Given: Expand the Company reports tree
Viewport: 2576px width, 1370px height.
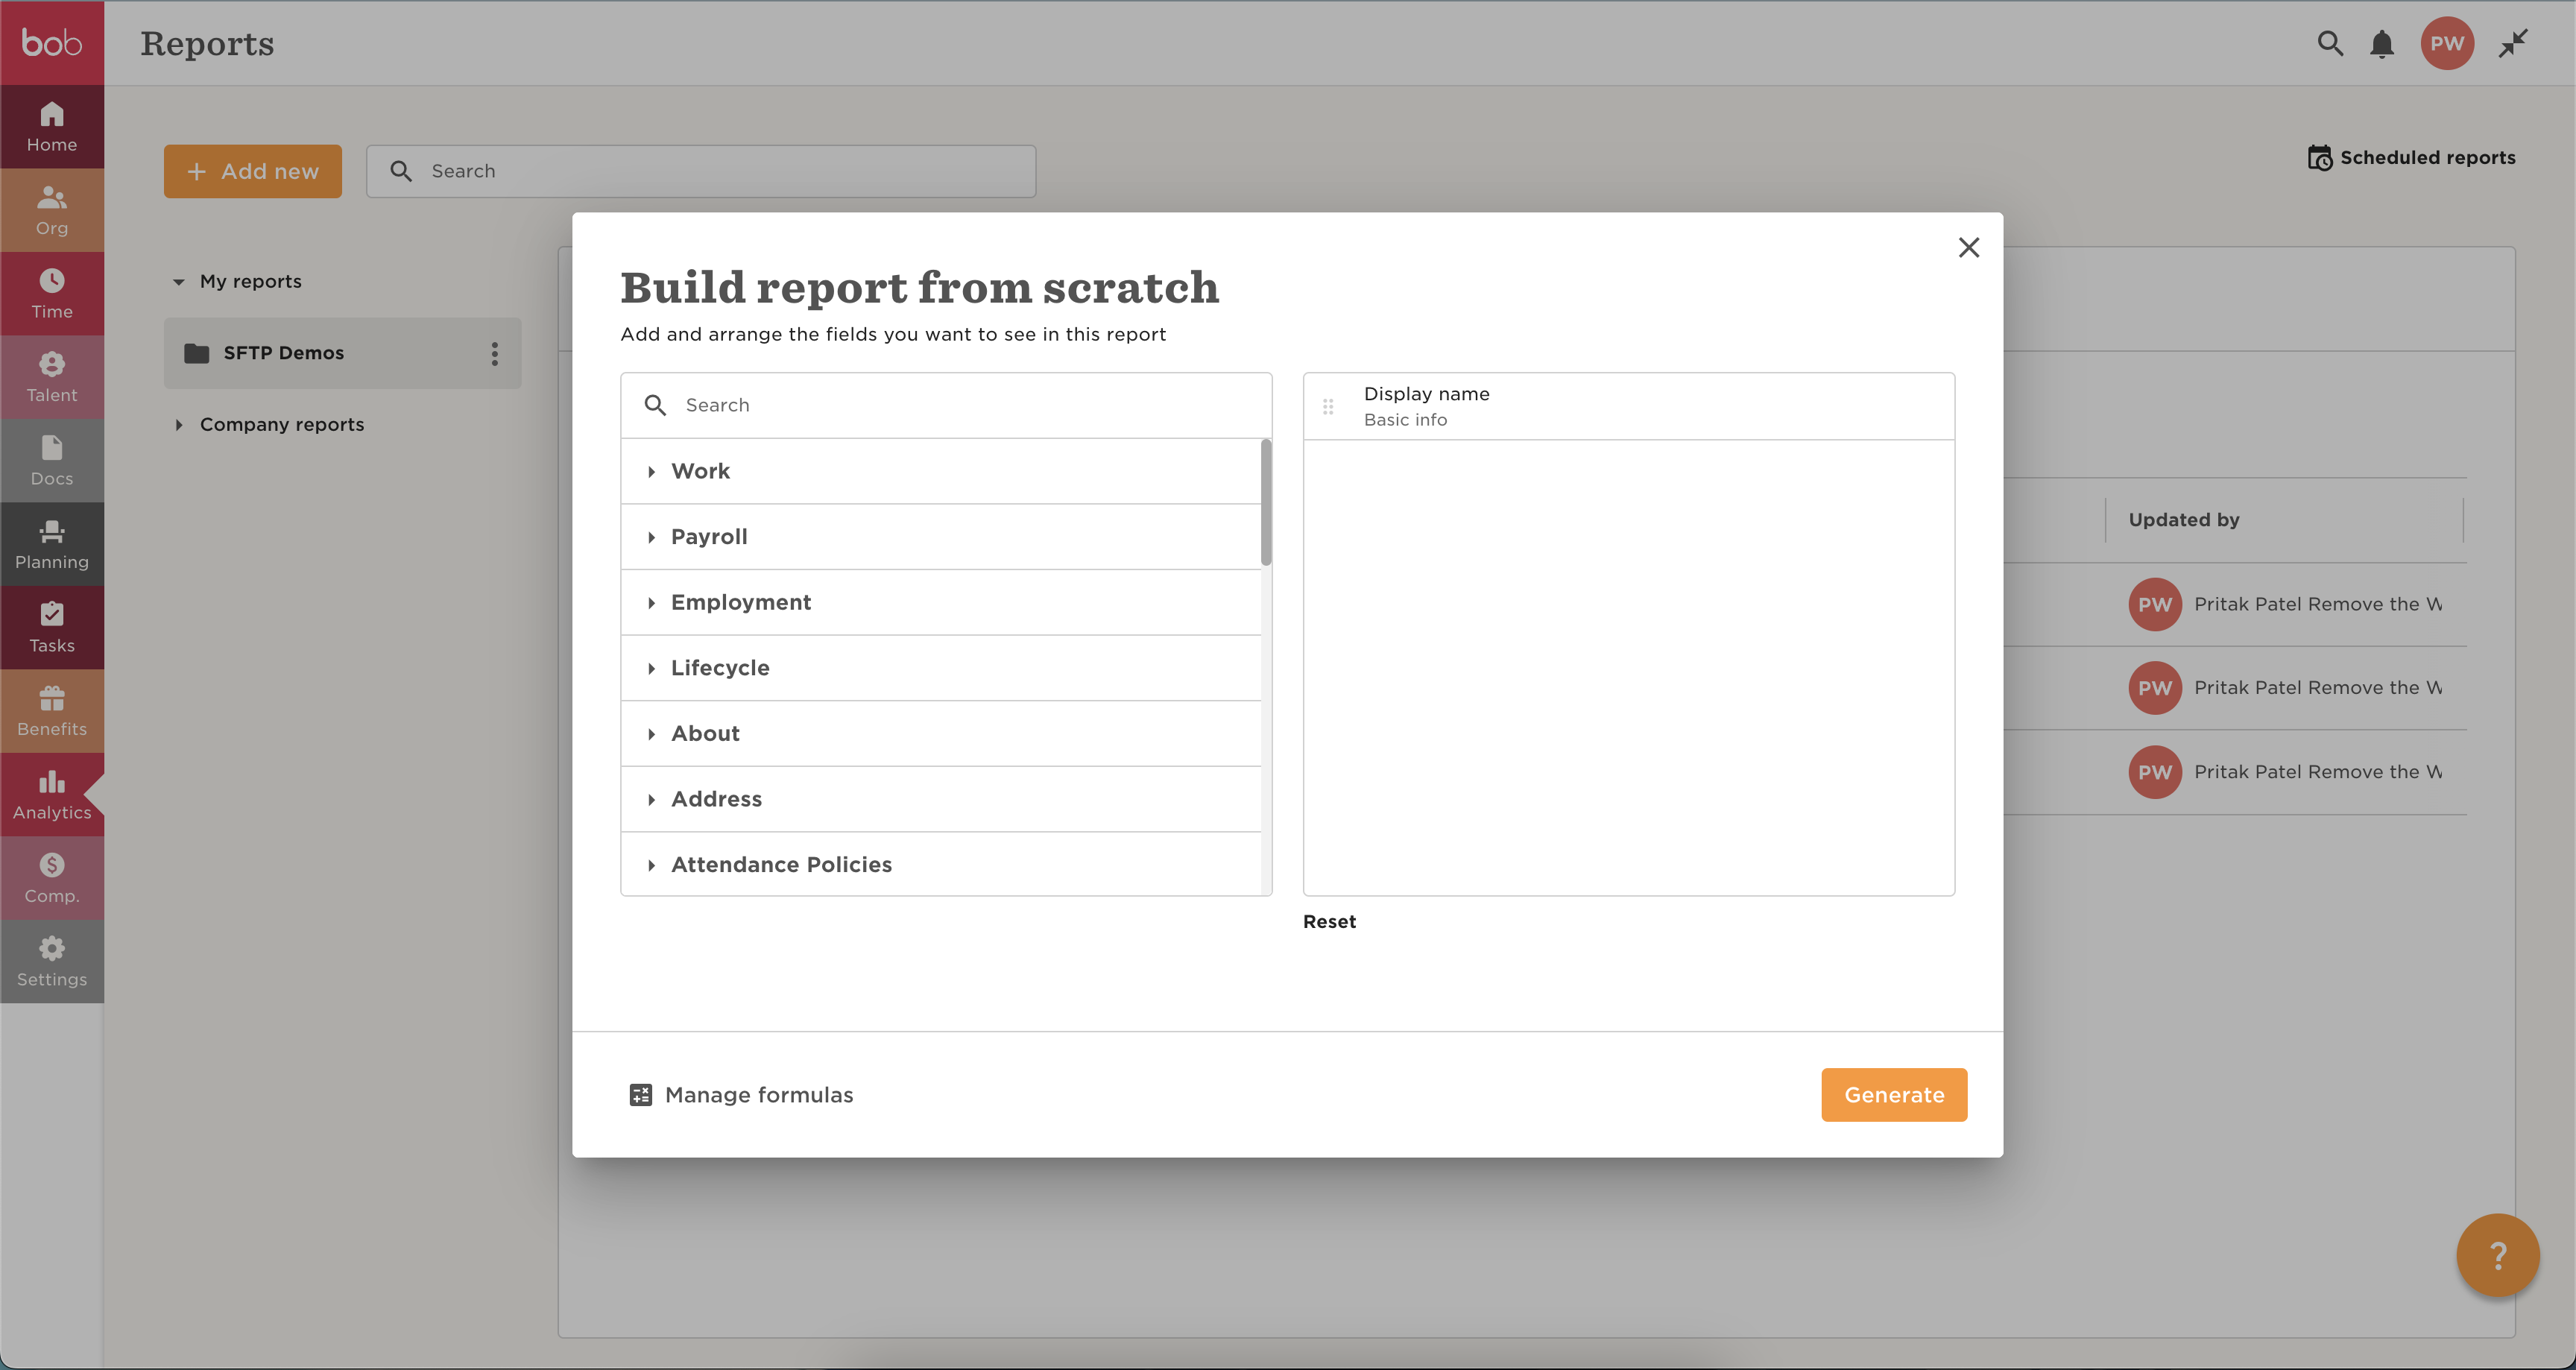Looking at the screenshot, I should click(x=179, y=425).
